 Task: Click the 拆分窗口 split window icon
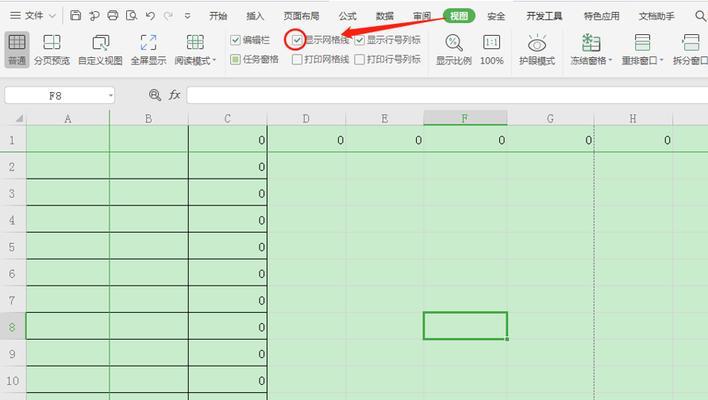(691, 43)
